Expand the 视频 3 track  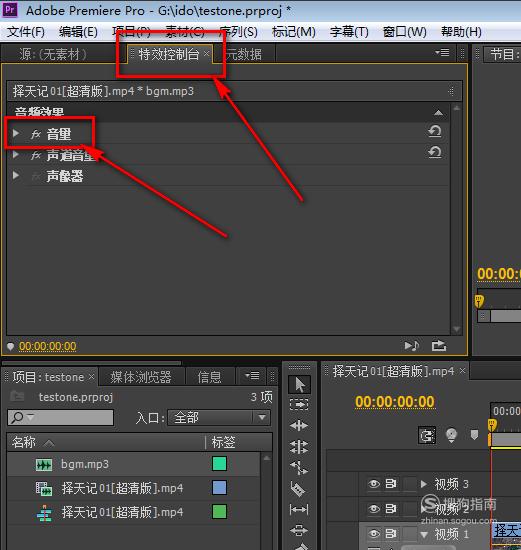coord(424,484)
